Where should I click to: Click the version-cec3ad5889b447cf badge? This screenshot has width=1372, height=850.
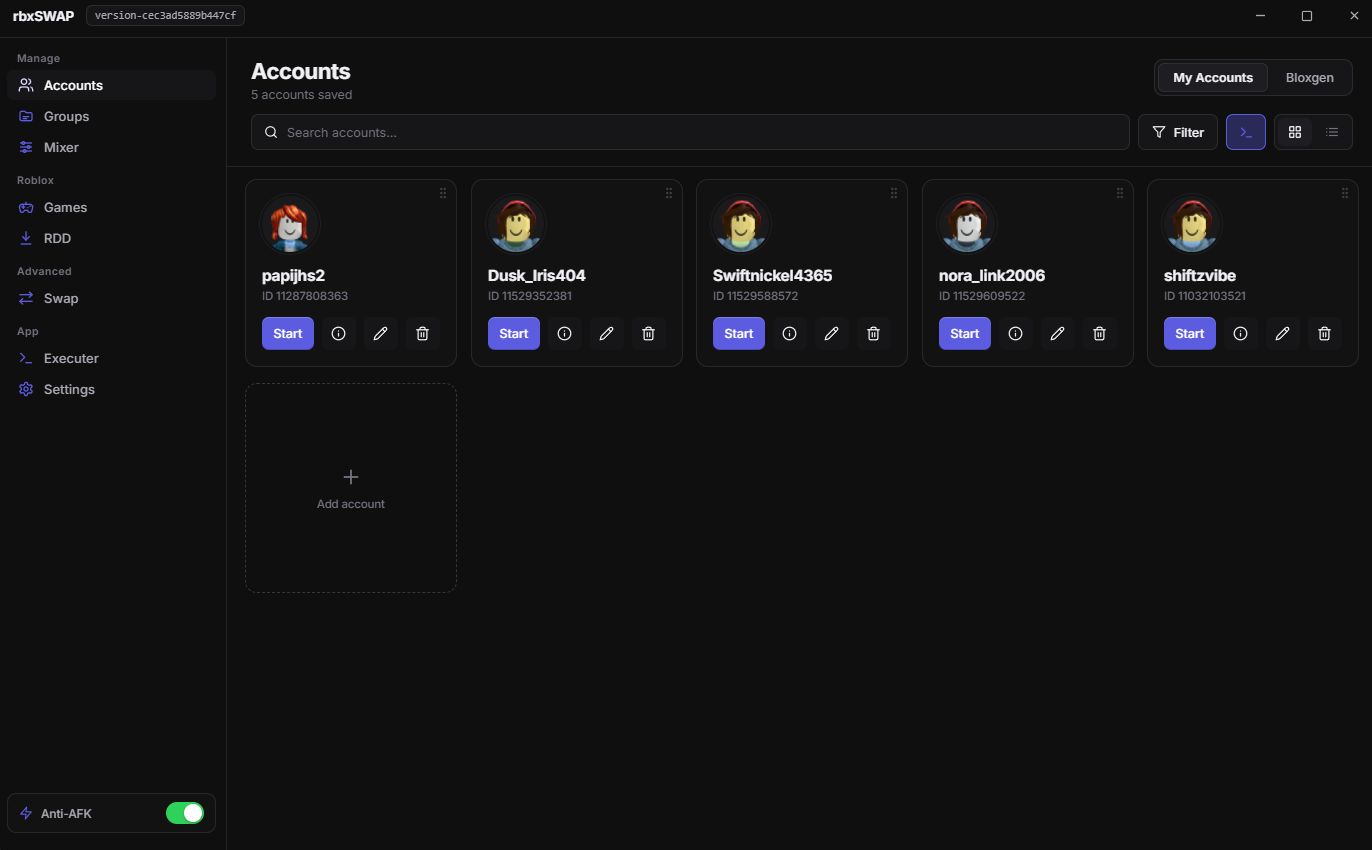click(166, 15)
